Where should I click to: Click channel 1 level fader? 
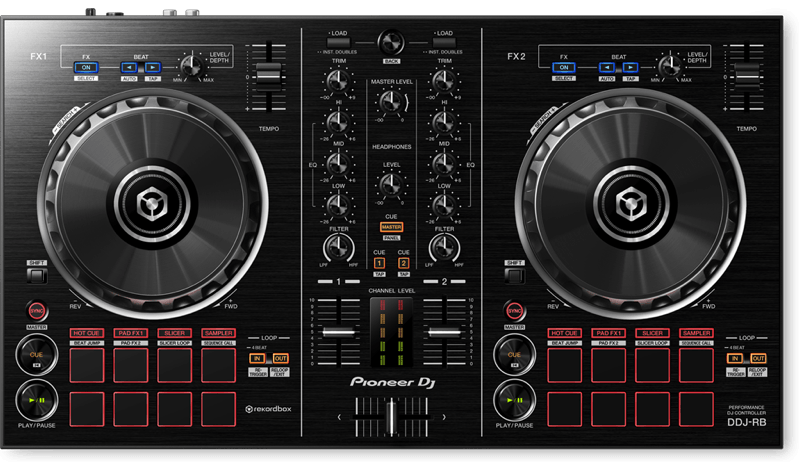(x=339, y=332)
